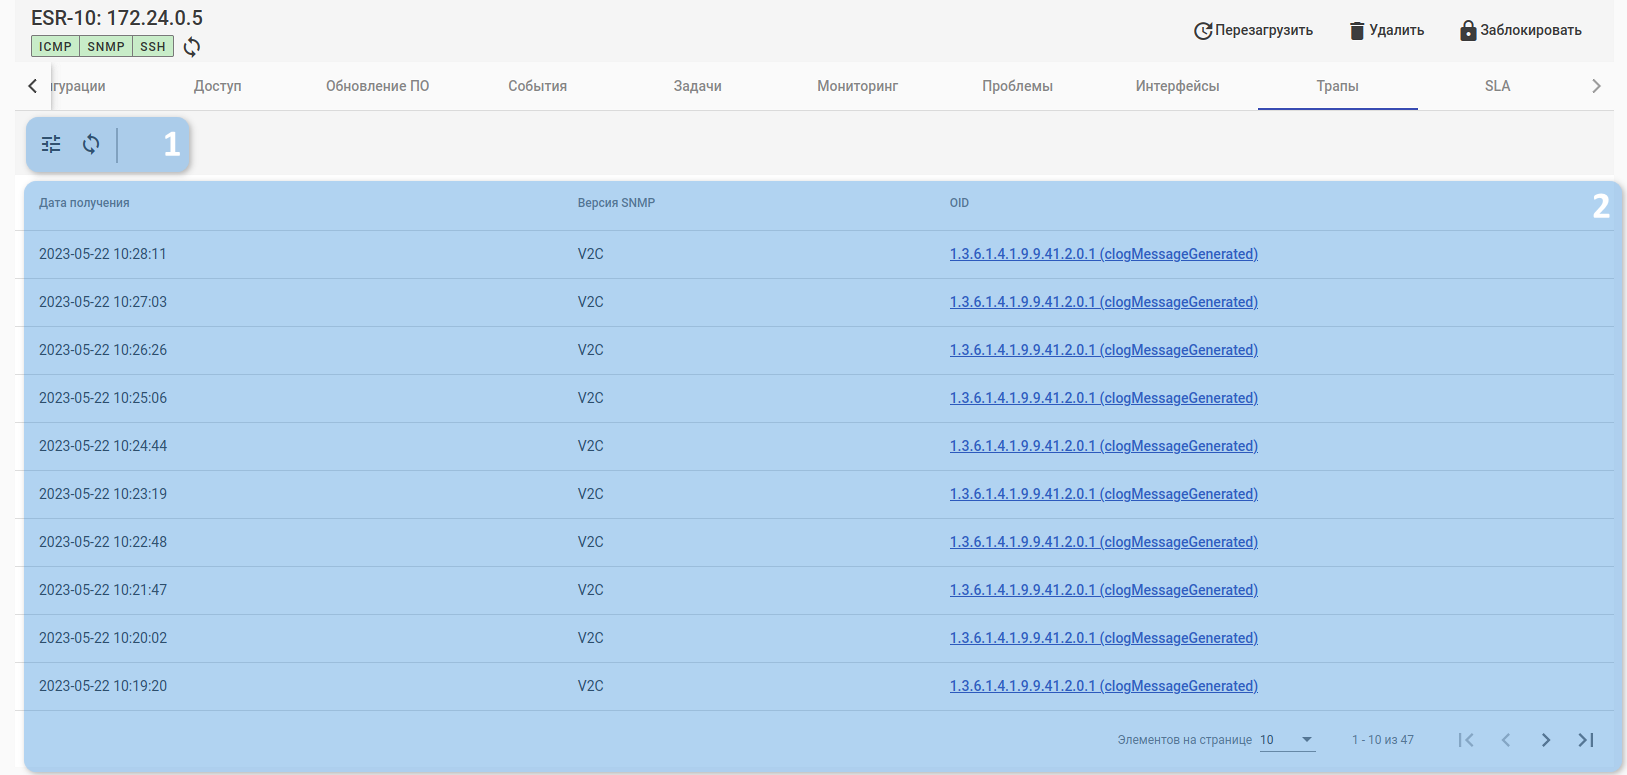Select the date cell 2023-05-22 10:21:47
Image resolution: width=1627 pixels, height=775 pixels.
[103, 590]
